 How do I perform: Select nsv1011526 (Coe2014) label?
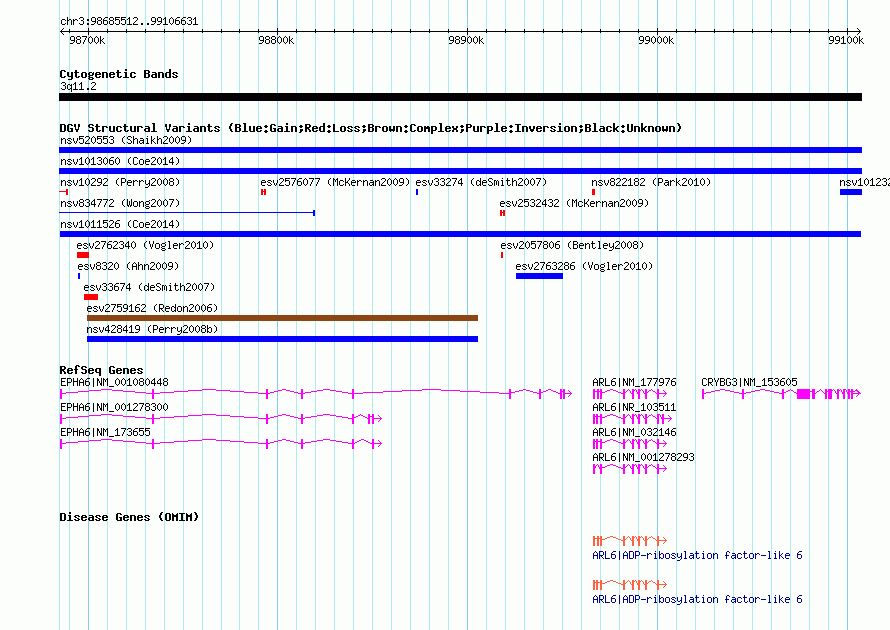click(x=120, y=224)
